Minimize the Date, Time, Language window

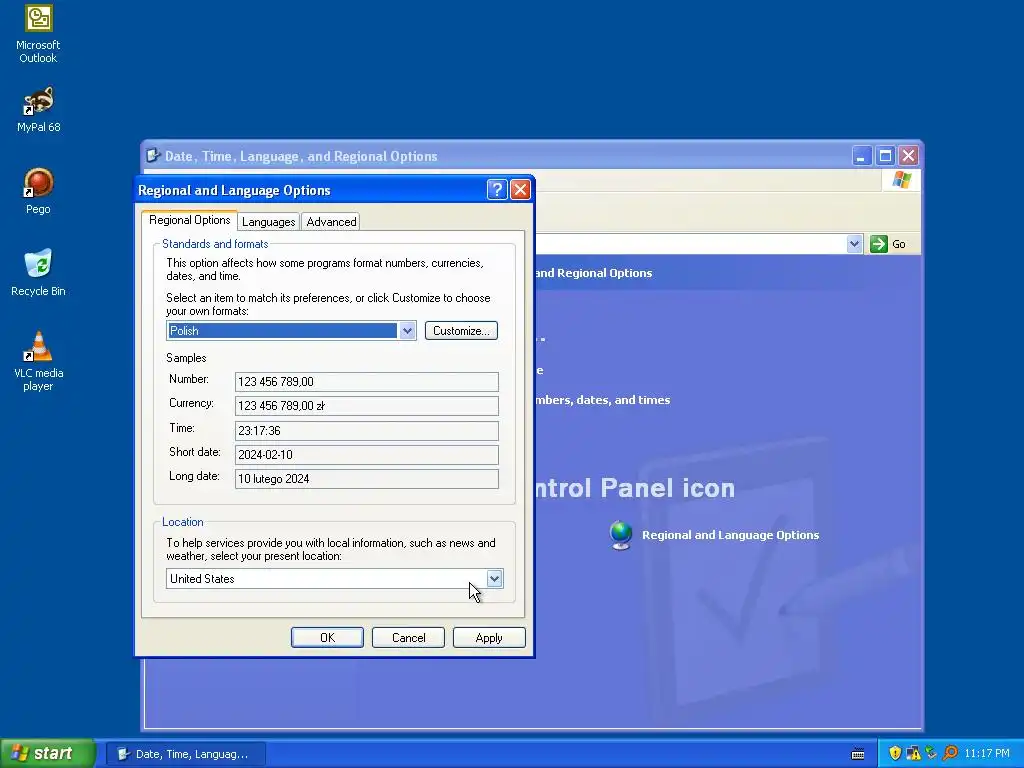(861, 155)
